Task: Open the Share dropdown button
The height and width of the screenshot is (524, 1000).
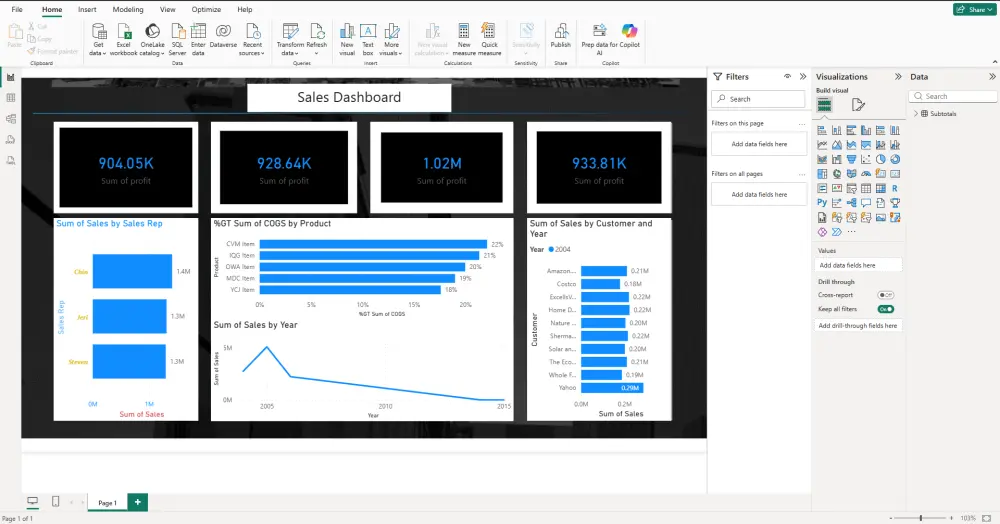Action: pyautogui.click(x=973, y=10)
